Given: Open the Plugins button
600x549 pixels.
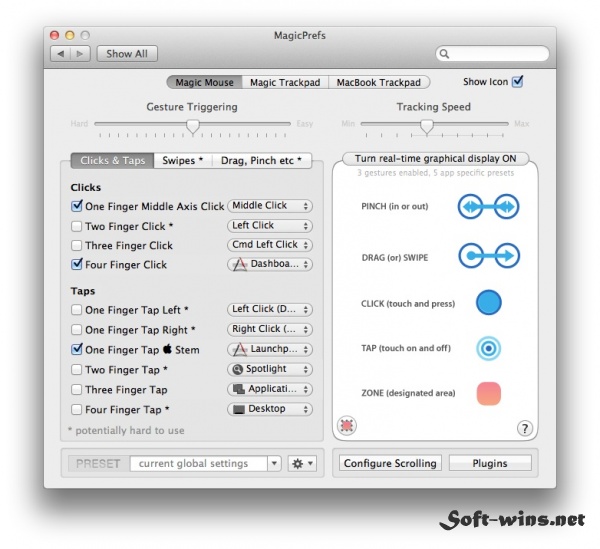Looking at the screenshot, I should [x=490, y=463].
